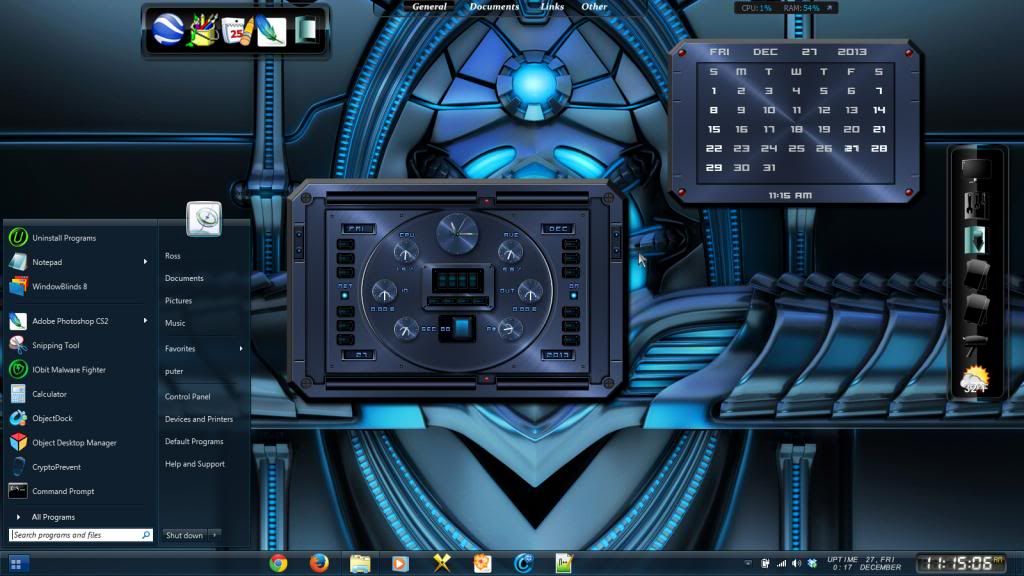The height and width of the screenshot is (576, 1024).
Task: Open the file explorer folder taskbar icon
Action: click(360, 564)
